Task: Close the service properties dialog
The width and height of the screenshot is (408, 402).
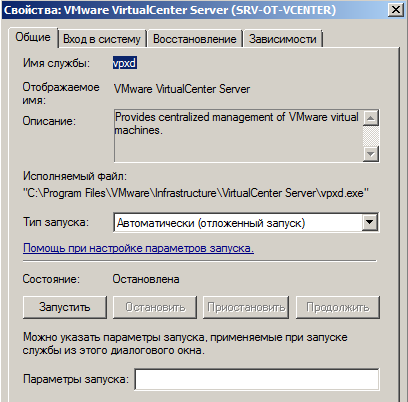Action: tap(396, 9)
